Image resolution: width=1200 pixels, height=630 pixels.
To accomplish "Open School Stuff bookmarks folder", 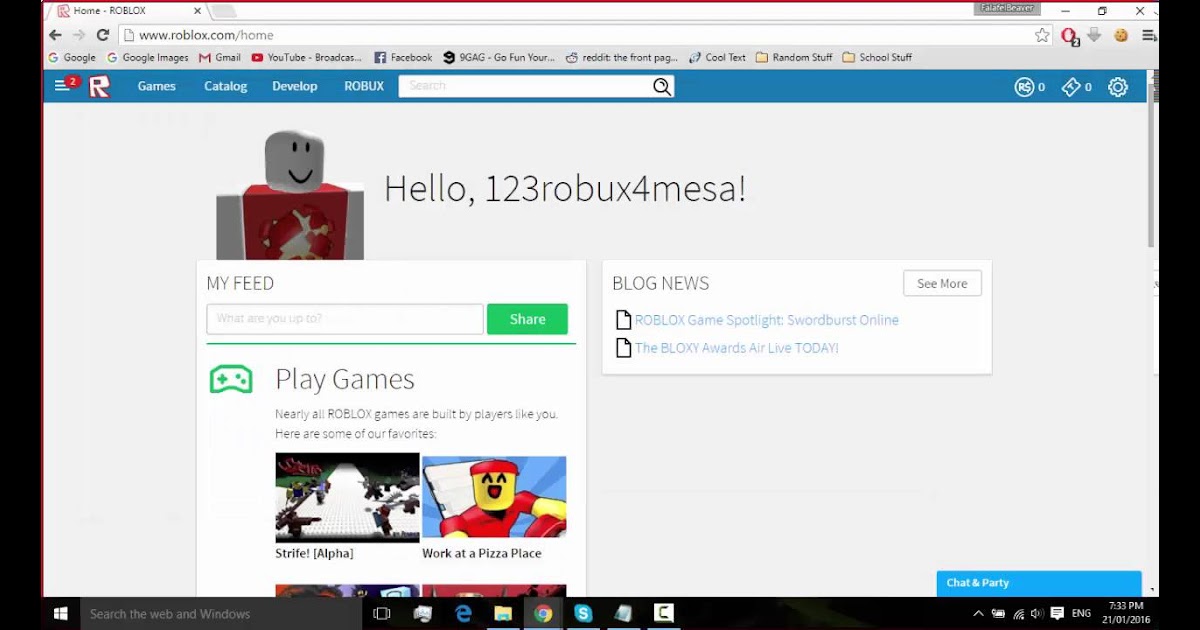I will coord(877,58).
